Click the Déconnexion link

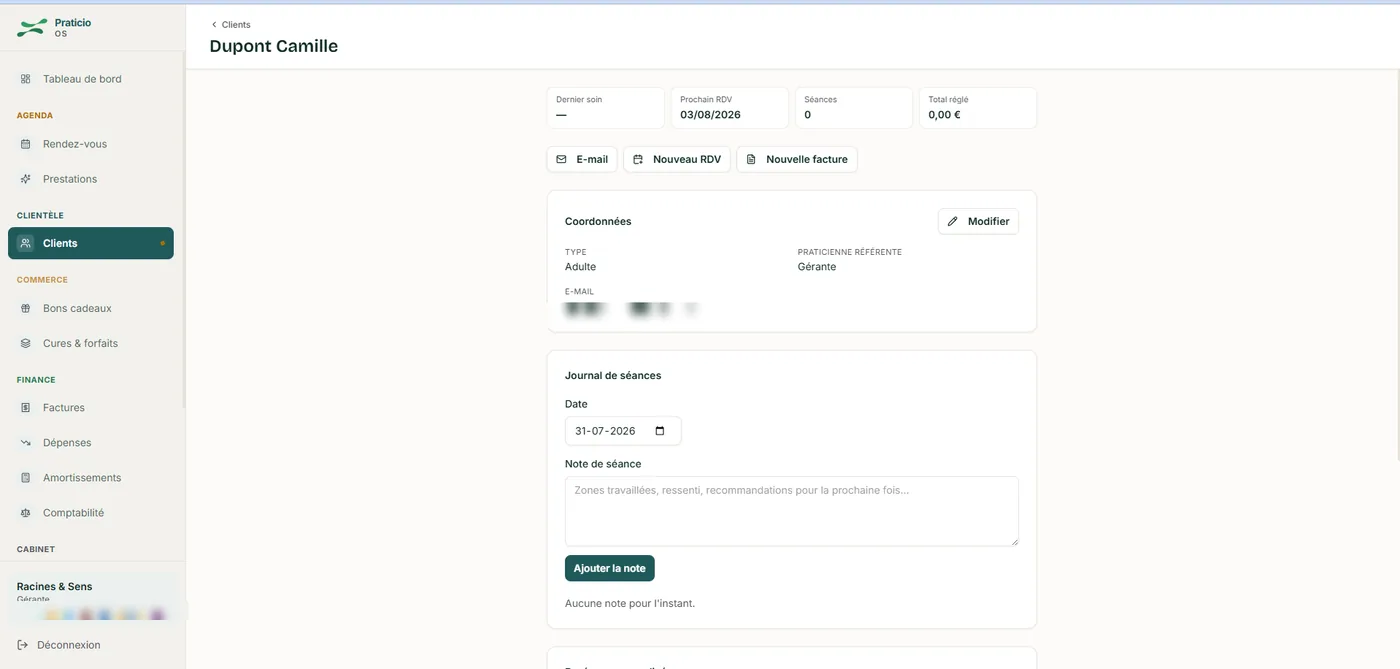(x=59, y=645)
